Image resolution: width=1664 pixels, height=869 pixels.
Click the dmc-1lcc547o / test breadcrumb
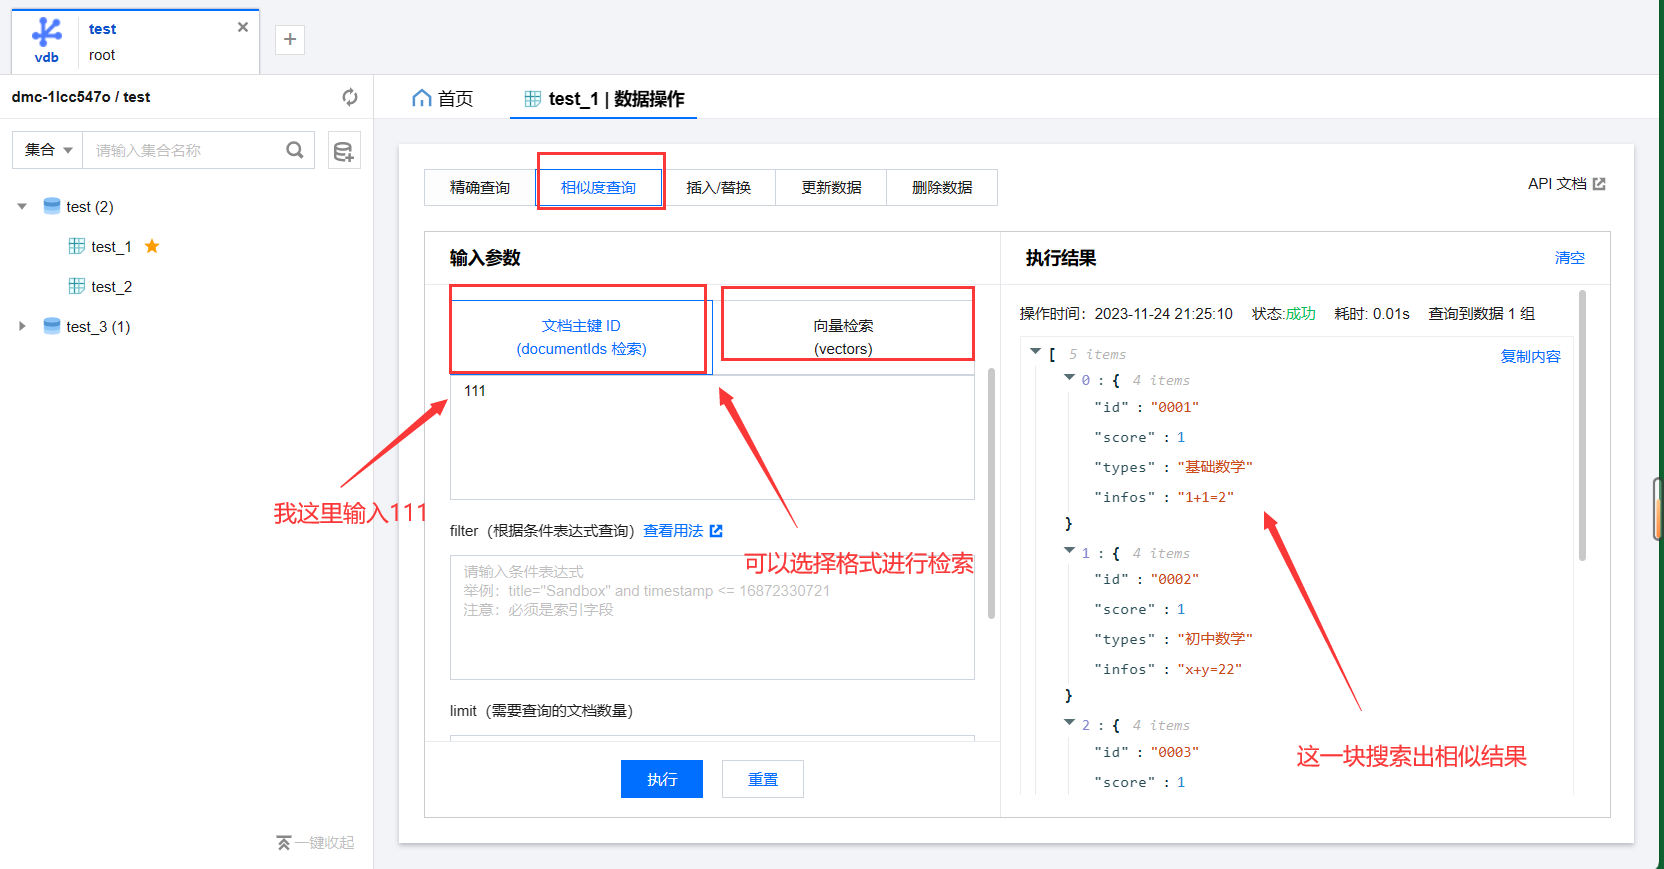coord(81,97)
